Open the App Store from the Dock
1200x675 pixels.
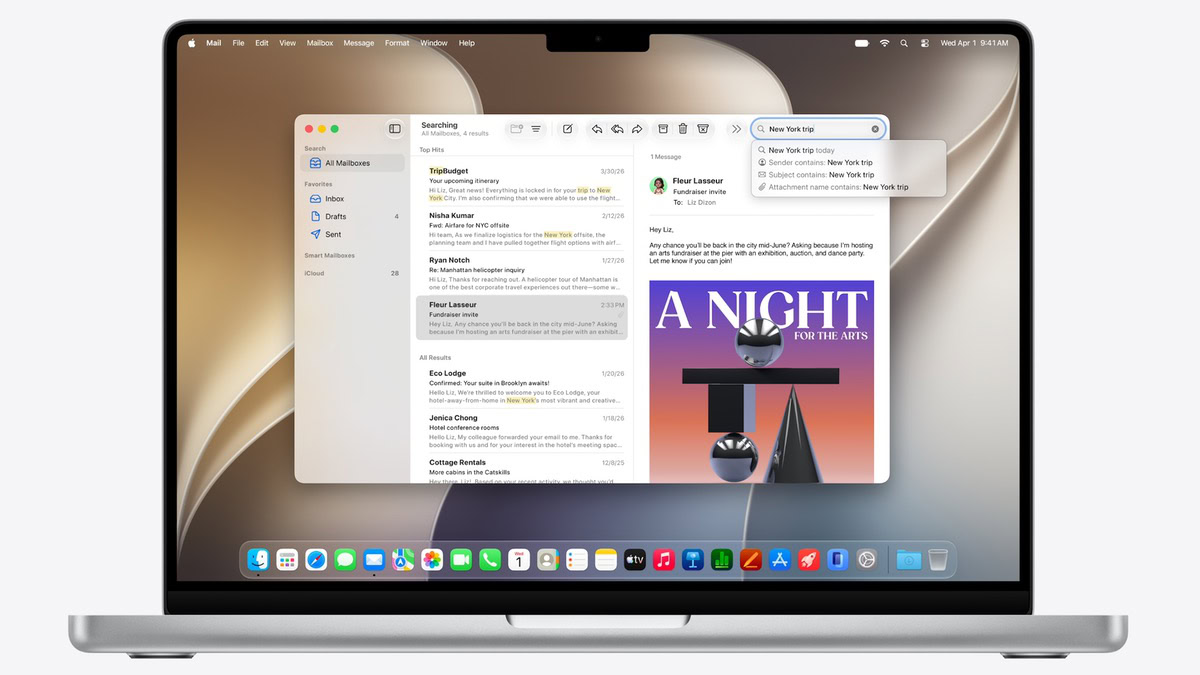pos(780,559)
